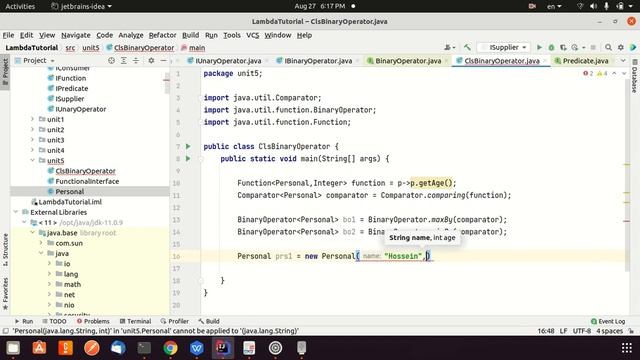
Task: Click 4 spaces indent indicator
Action: [609, 331]
